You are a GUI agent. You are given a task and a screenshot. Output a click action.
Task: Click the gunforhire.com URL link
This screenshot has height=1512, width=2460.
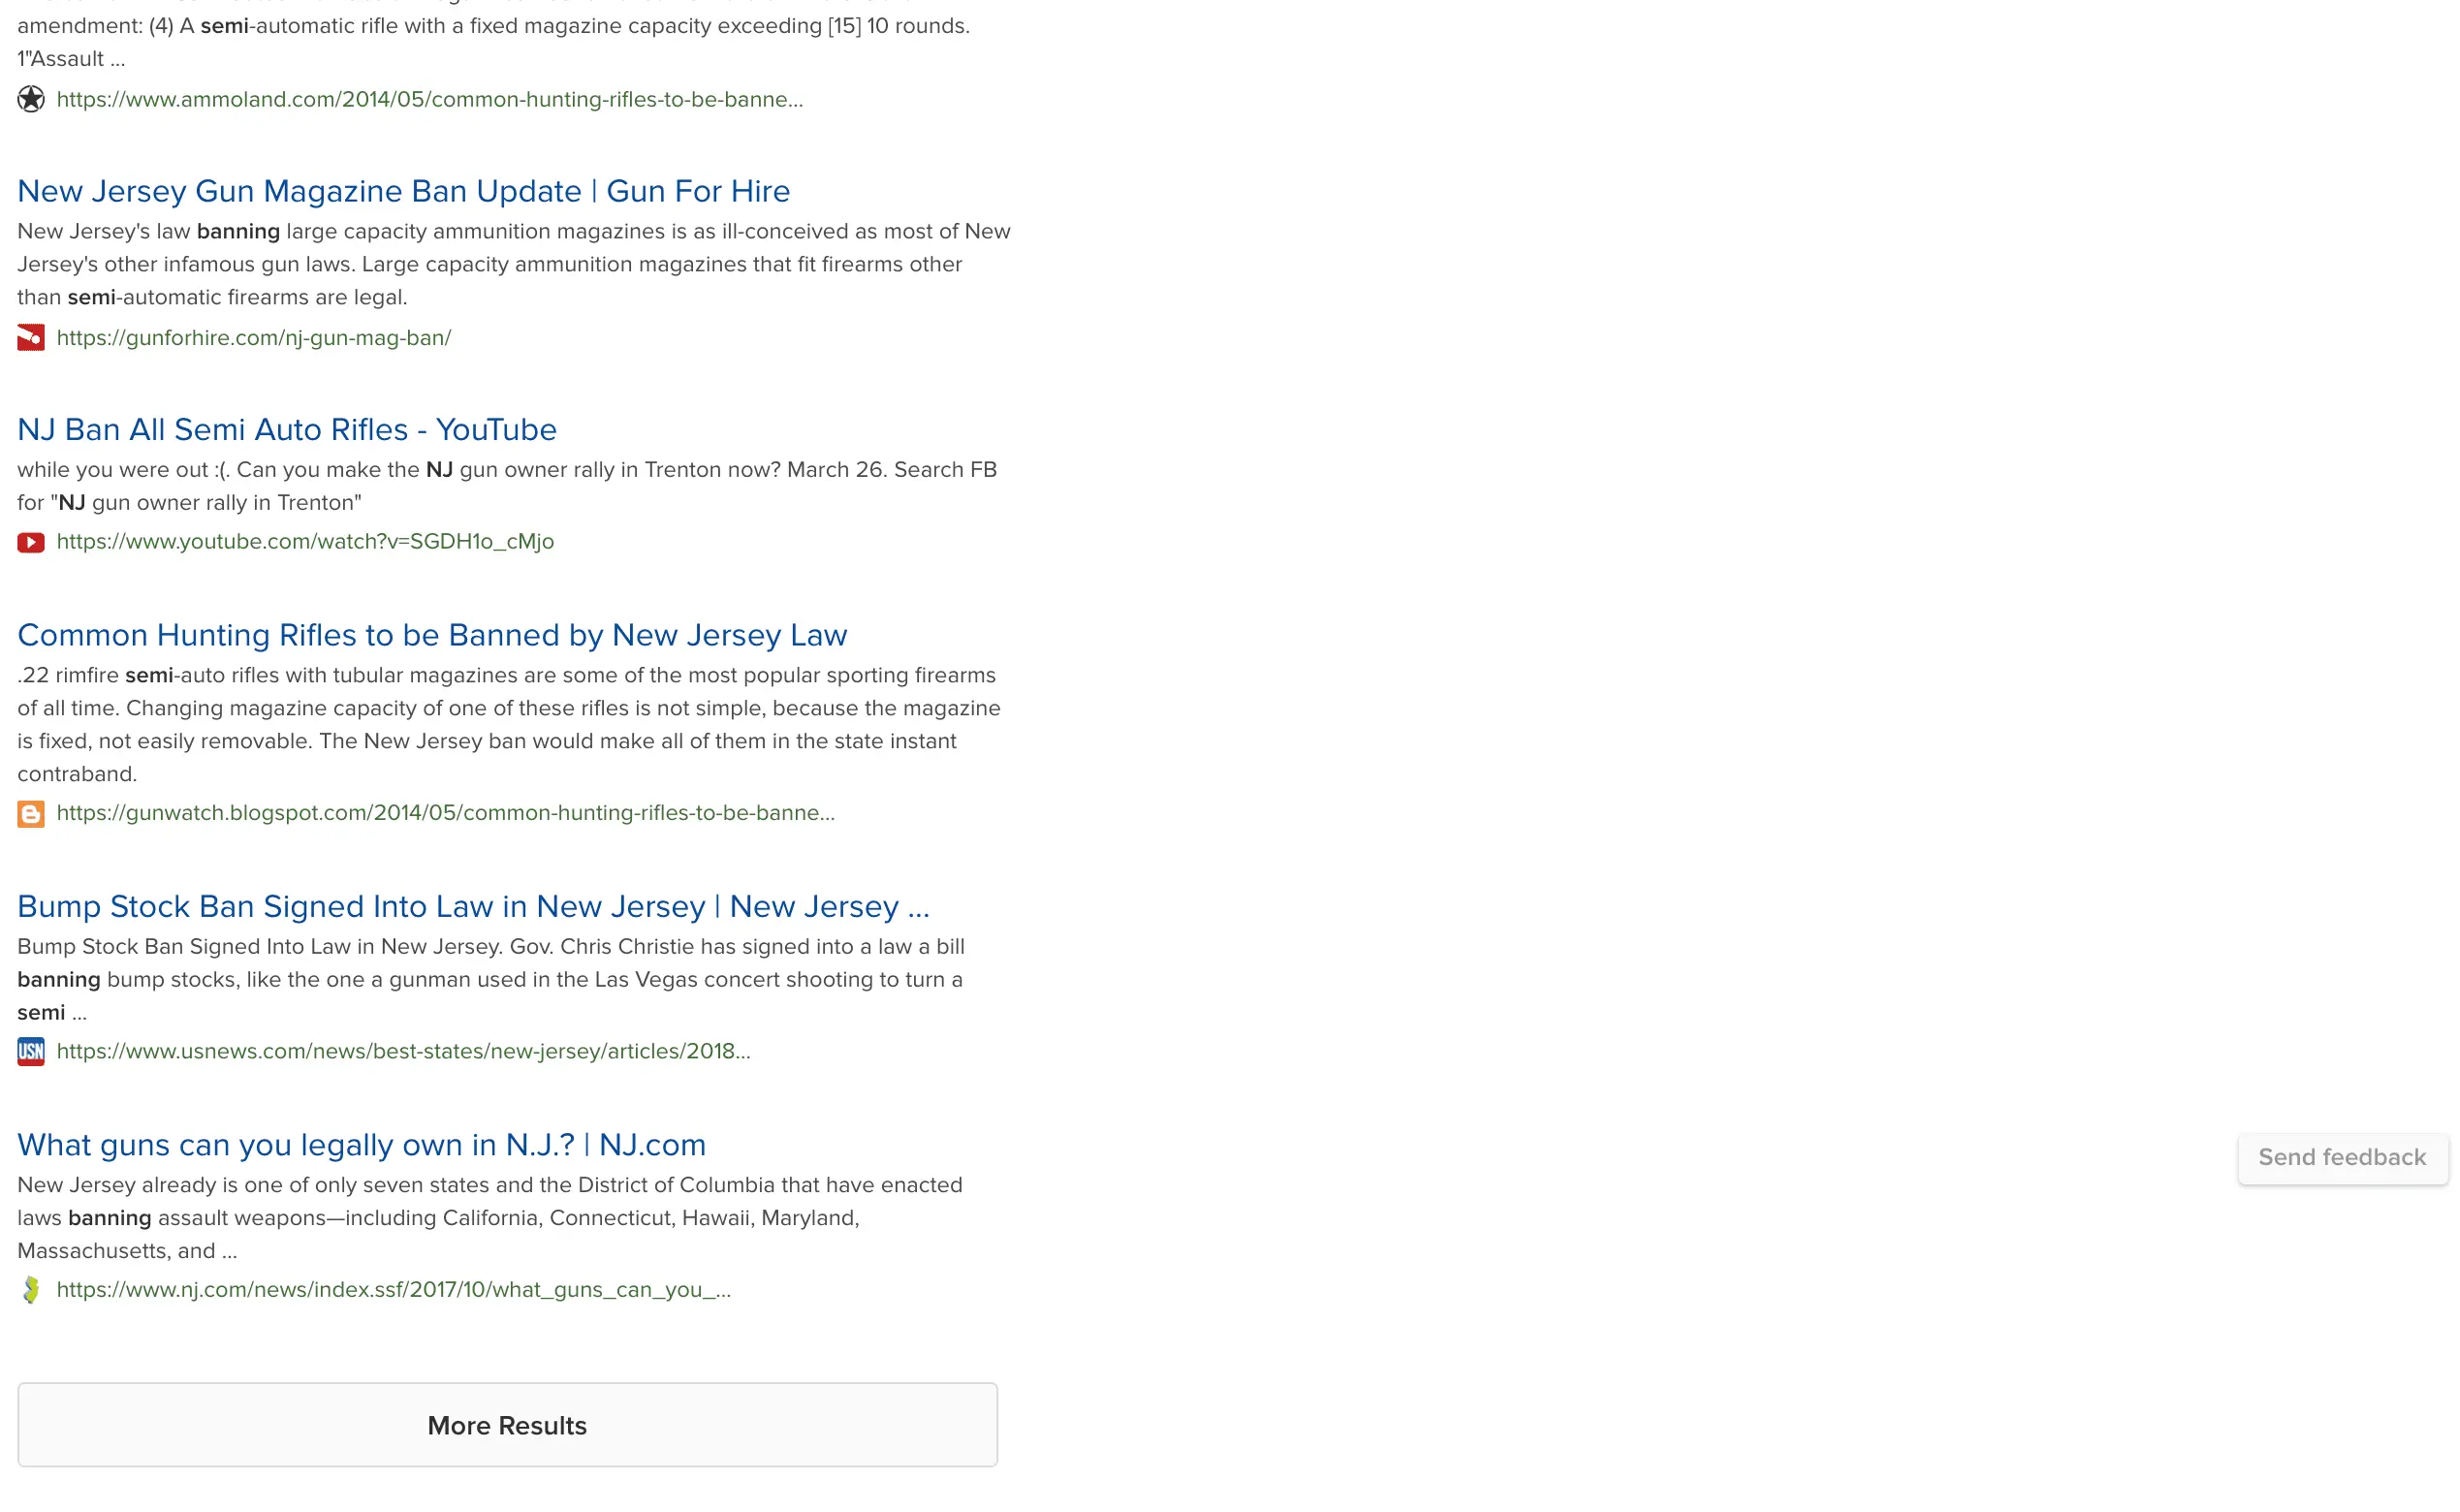pyautogui.click(x=253, y=338)
